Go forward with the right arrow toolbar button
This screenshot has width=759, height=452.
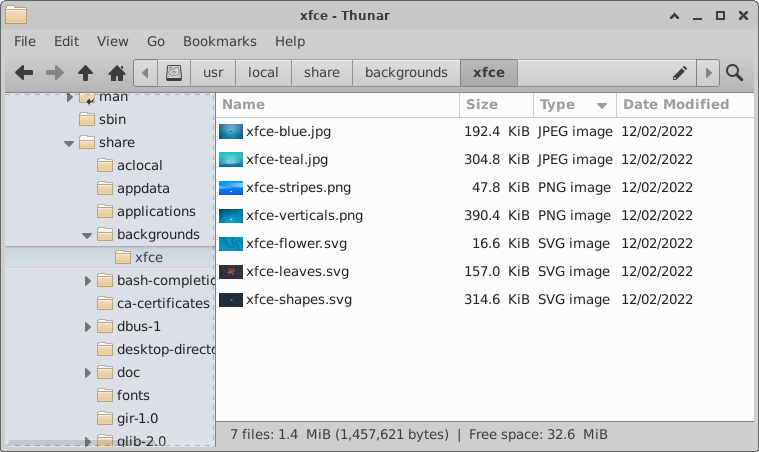(55, 73)
